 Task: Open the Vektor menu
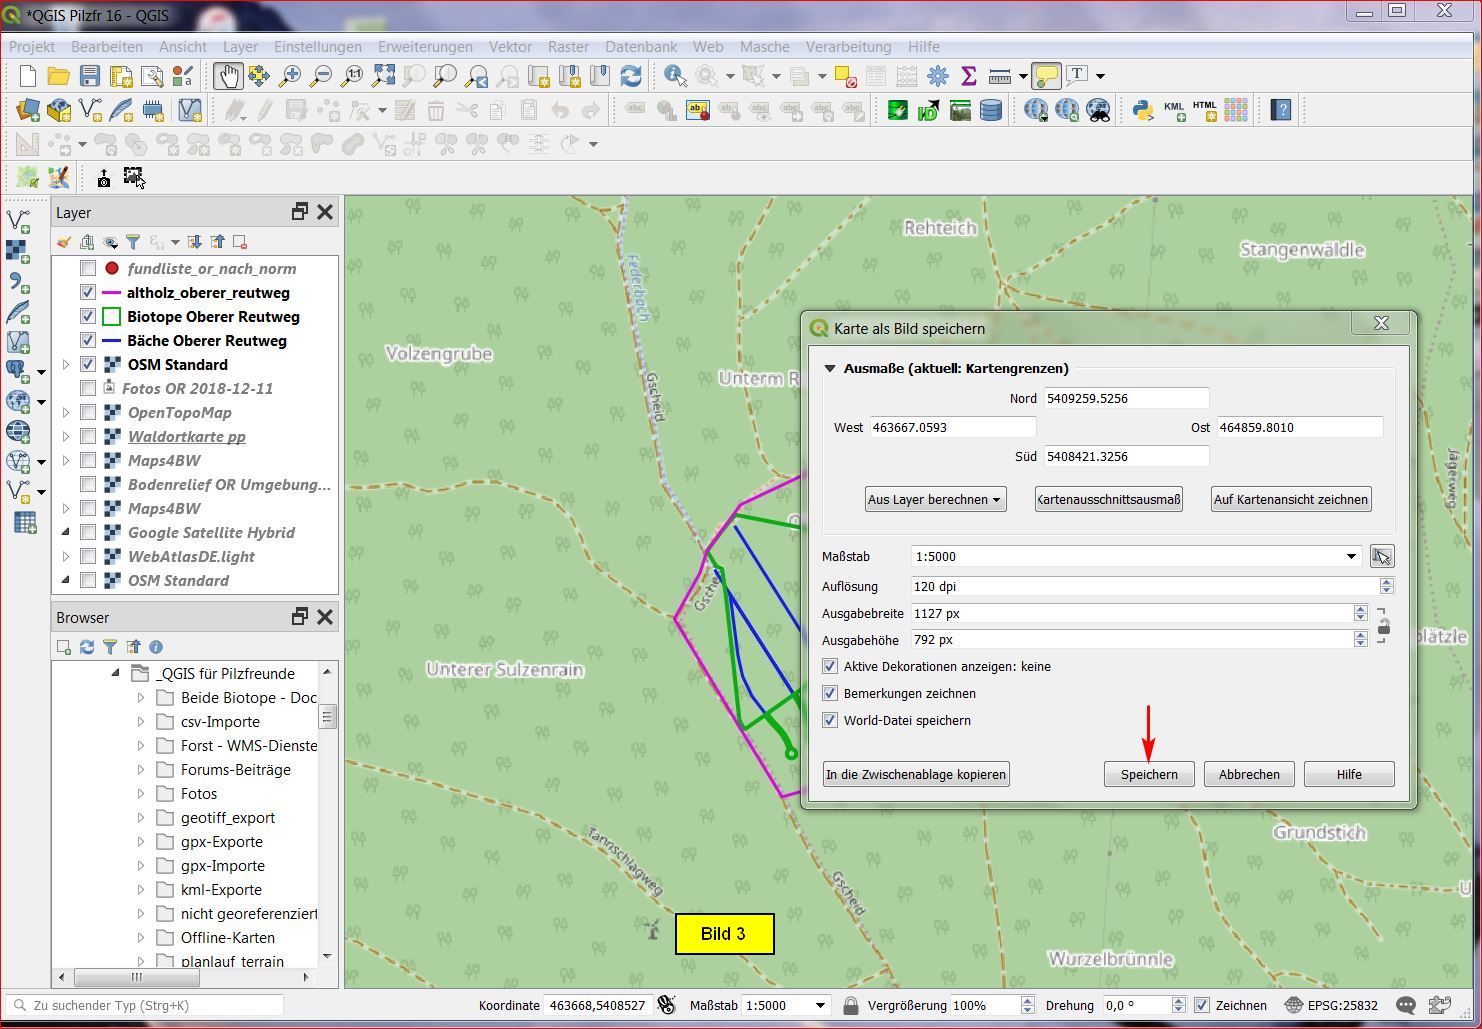coord(510,47)
